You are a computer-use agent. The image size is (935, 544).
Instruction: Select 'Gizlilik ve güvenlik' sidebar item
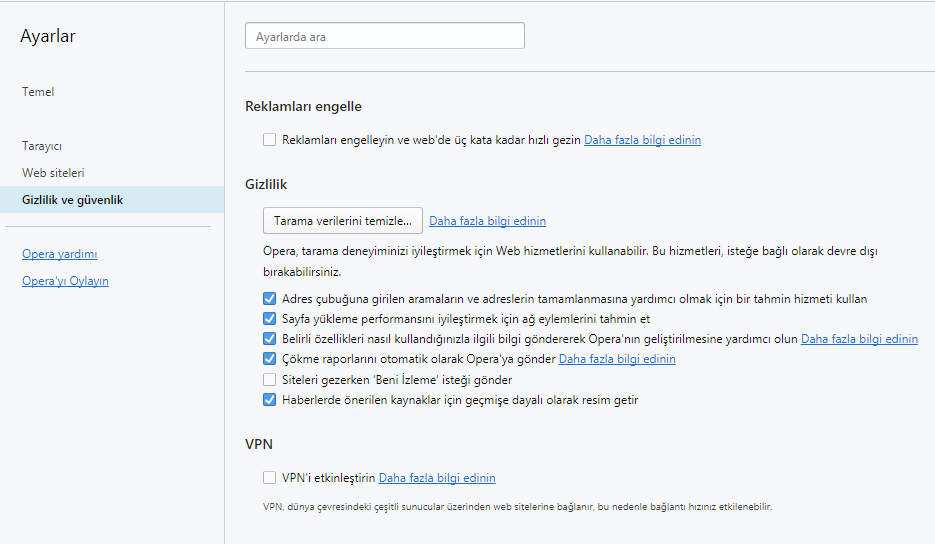tap(112, 199)
